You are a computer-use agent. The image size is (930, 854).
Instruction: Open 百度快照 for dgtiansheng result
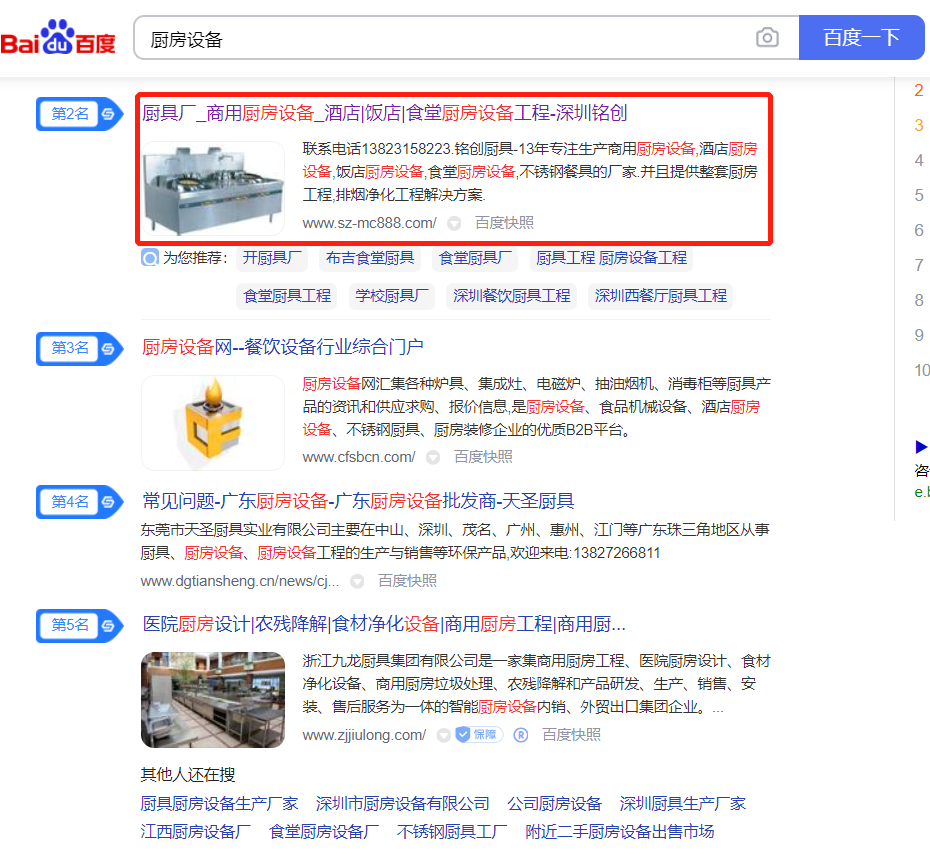407,581
